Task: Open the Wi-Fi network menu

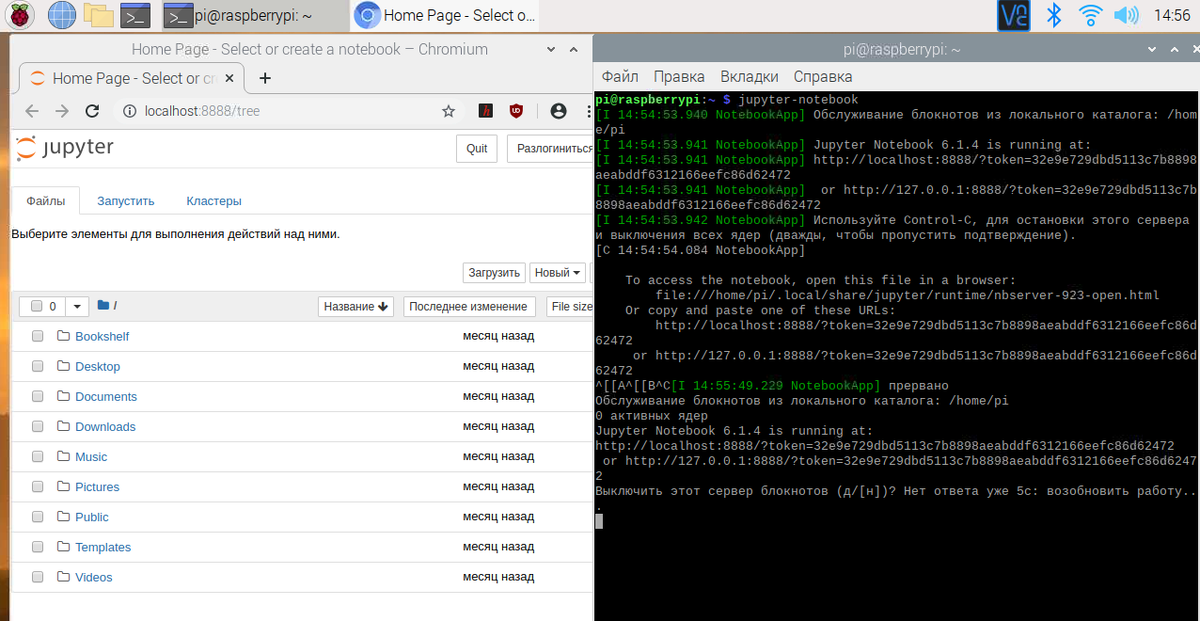Action: [x=1090, y=15]
